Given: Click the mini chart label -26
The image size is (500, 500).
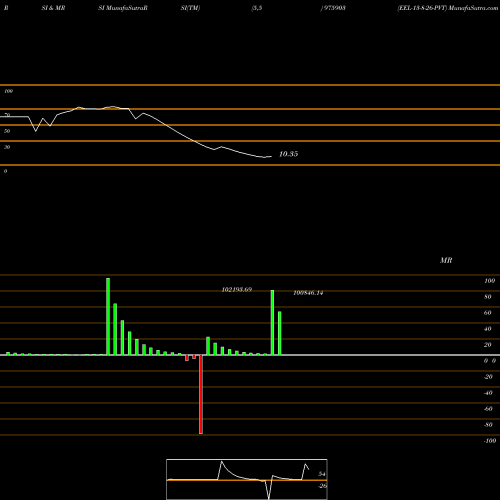Looking at the screenshot, I should (322, 486).
